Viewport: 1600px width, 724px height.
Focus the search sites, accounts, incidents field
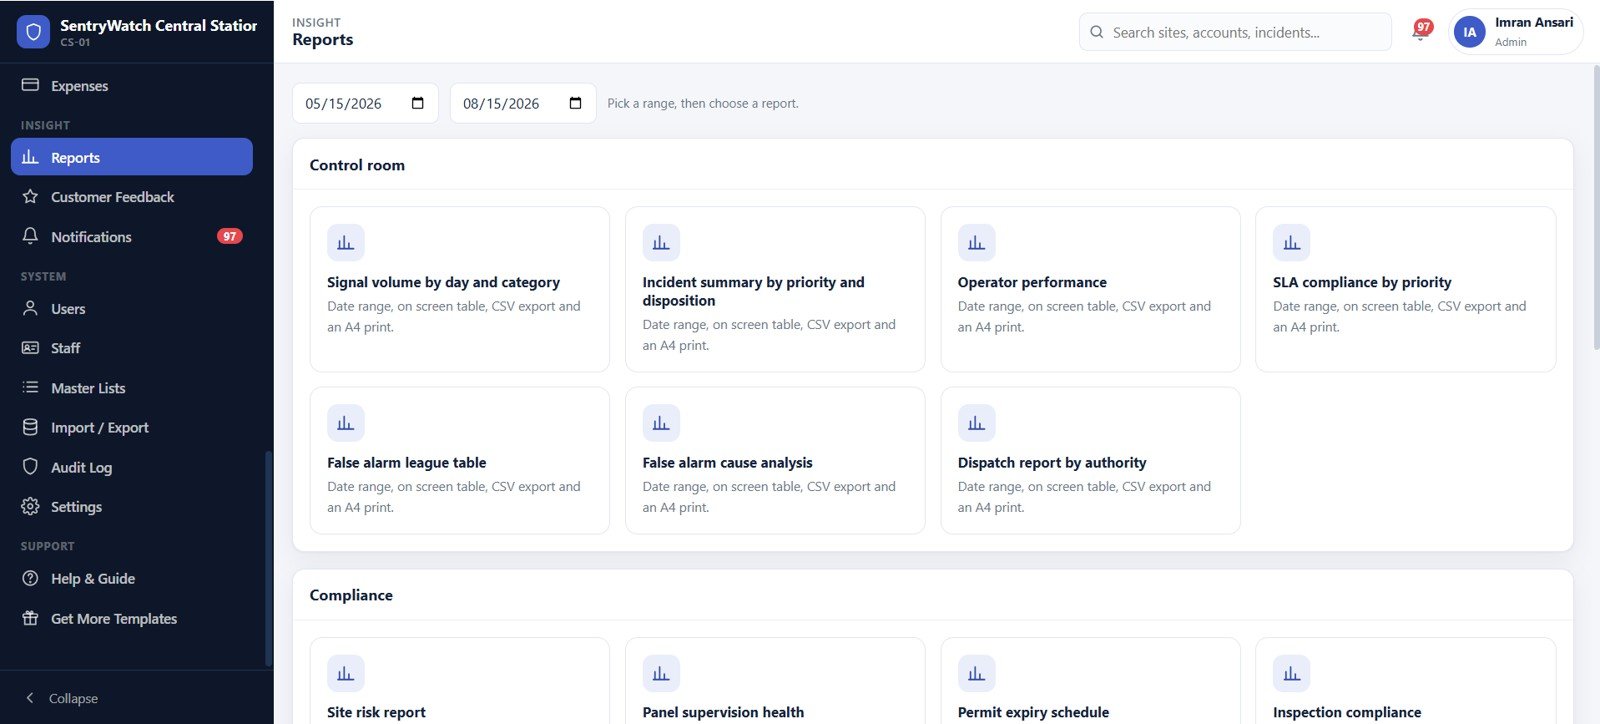click(x=1235, y=32)
